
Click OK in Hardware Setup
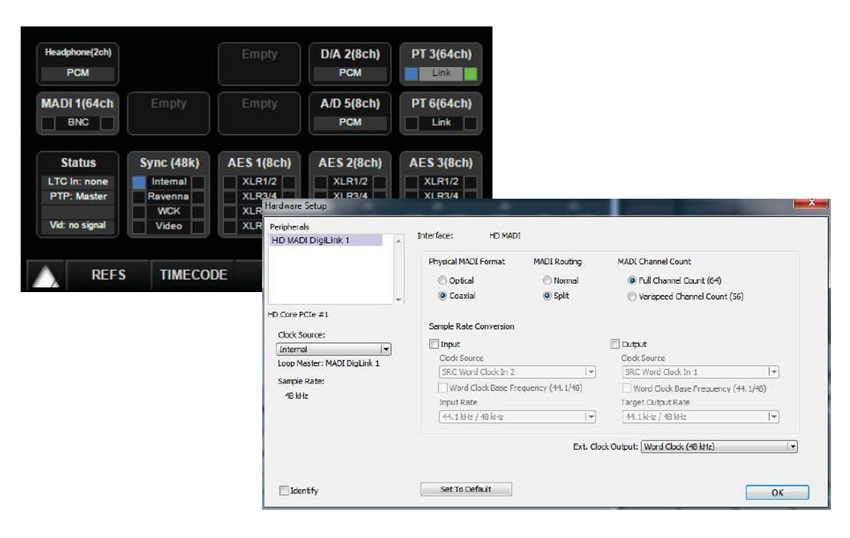777,492
